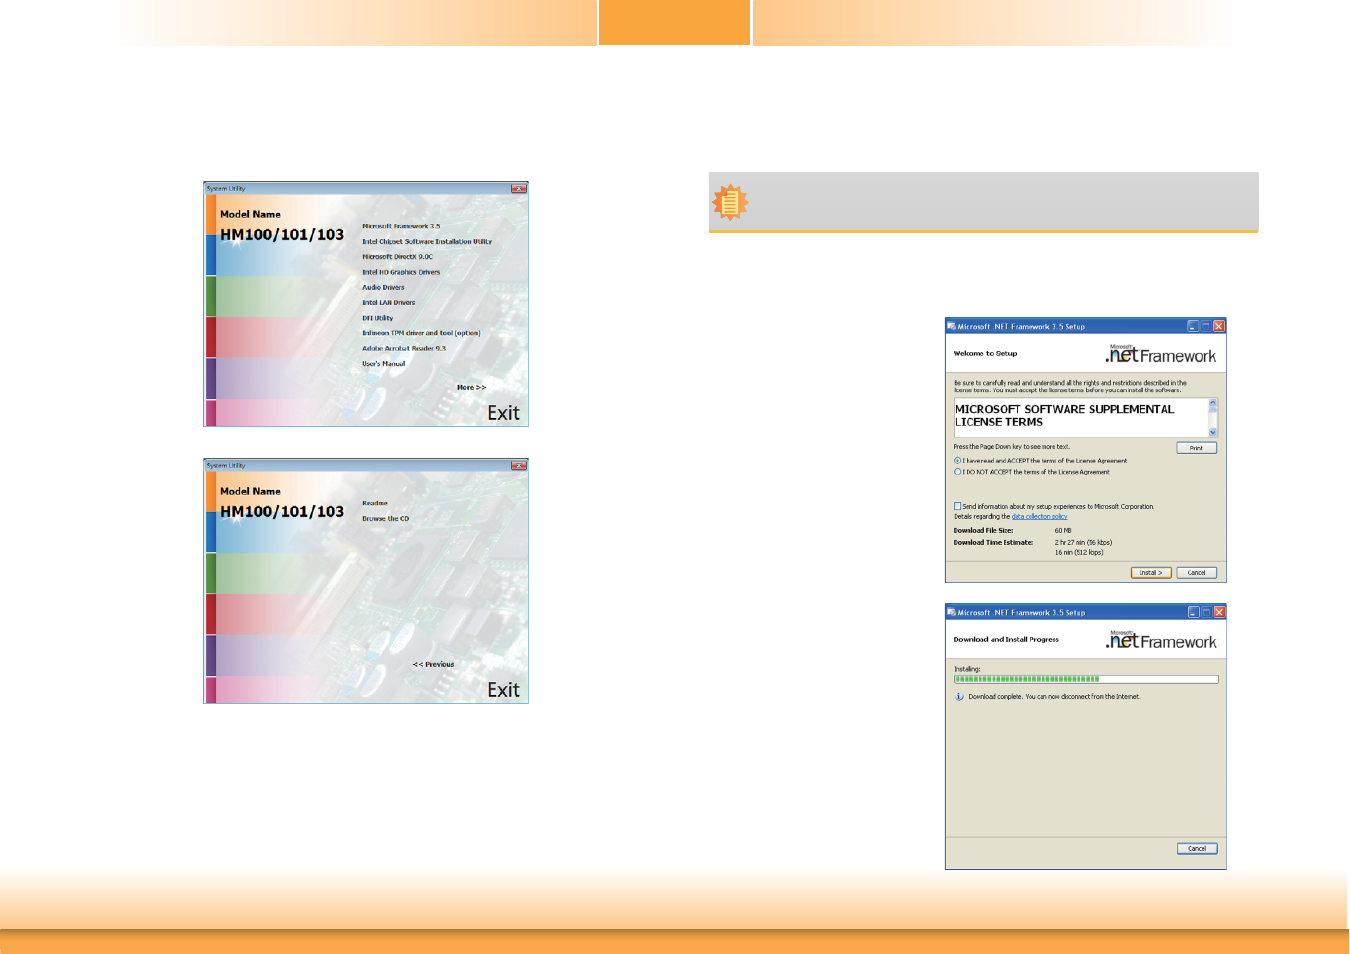Image resolution: width=1350 pixels, height=954 pixels.
Task: Click license terms scrollbar down arrow
Action: point(1213,432)
